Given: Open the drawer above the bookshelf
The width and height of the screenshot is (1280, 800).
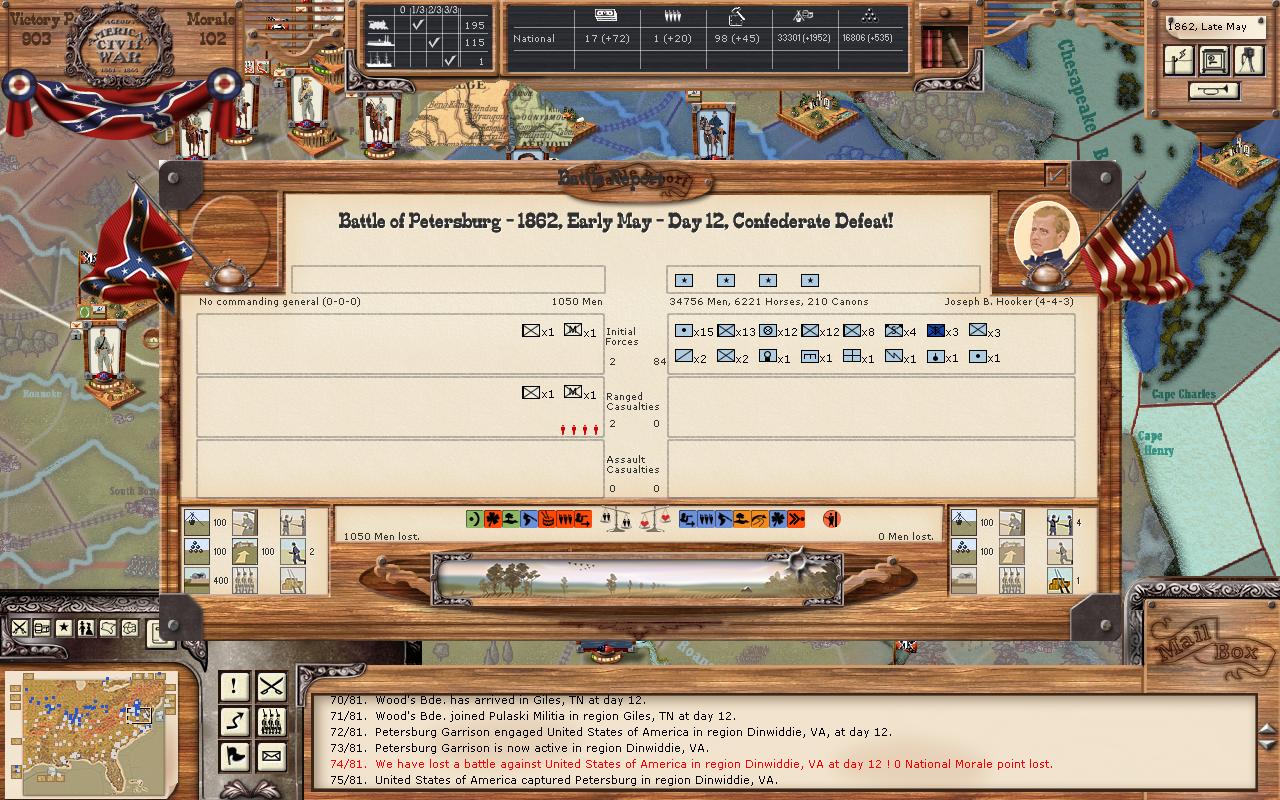Looking at the screenshot, I should tap(943, 12).
